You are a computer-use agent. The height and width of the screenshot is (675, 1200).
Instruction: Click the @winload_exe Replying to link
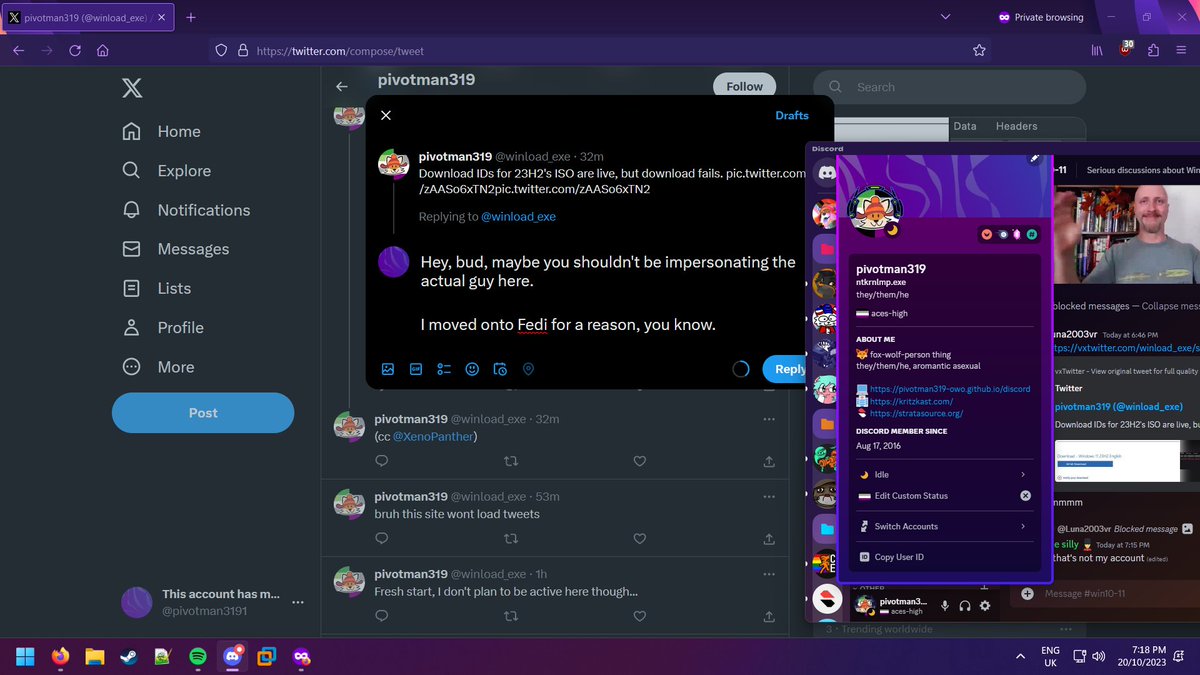518,216
